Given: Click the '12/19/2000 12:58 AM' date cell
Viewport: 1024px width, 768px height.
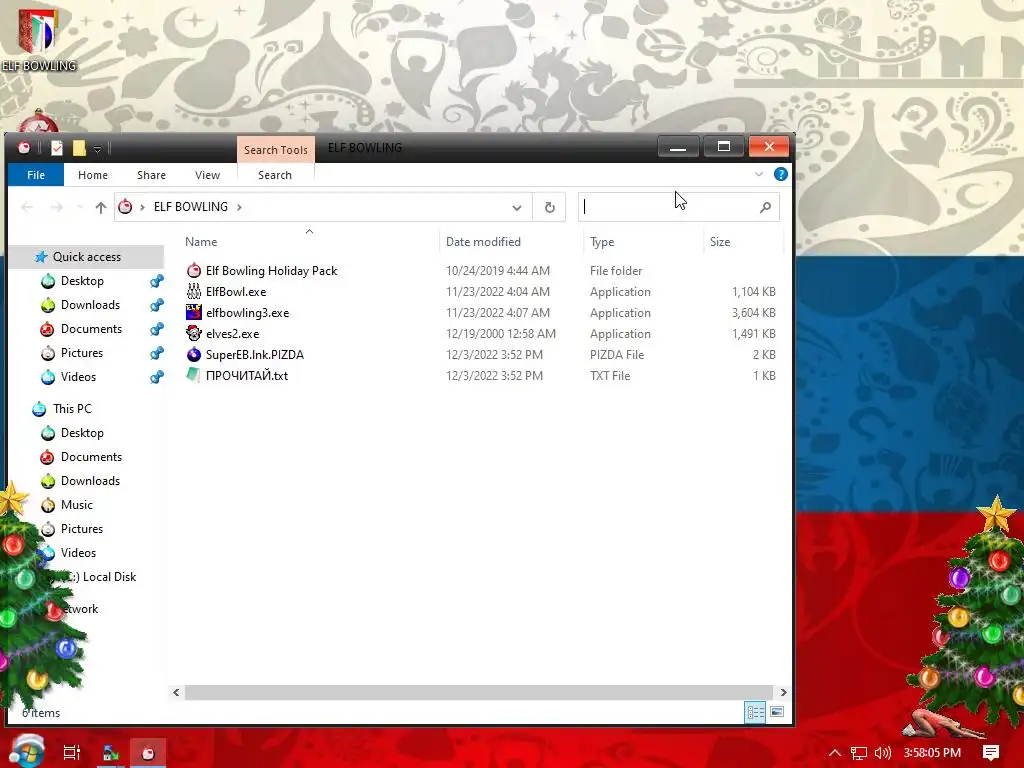Looking at the screenshot, I should [x=501, y=334].
